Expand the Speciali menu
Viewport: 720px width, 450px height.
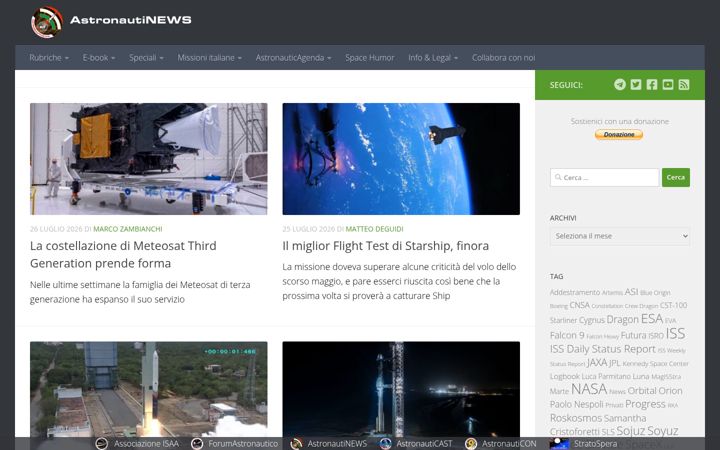pos(146,58)
